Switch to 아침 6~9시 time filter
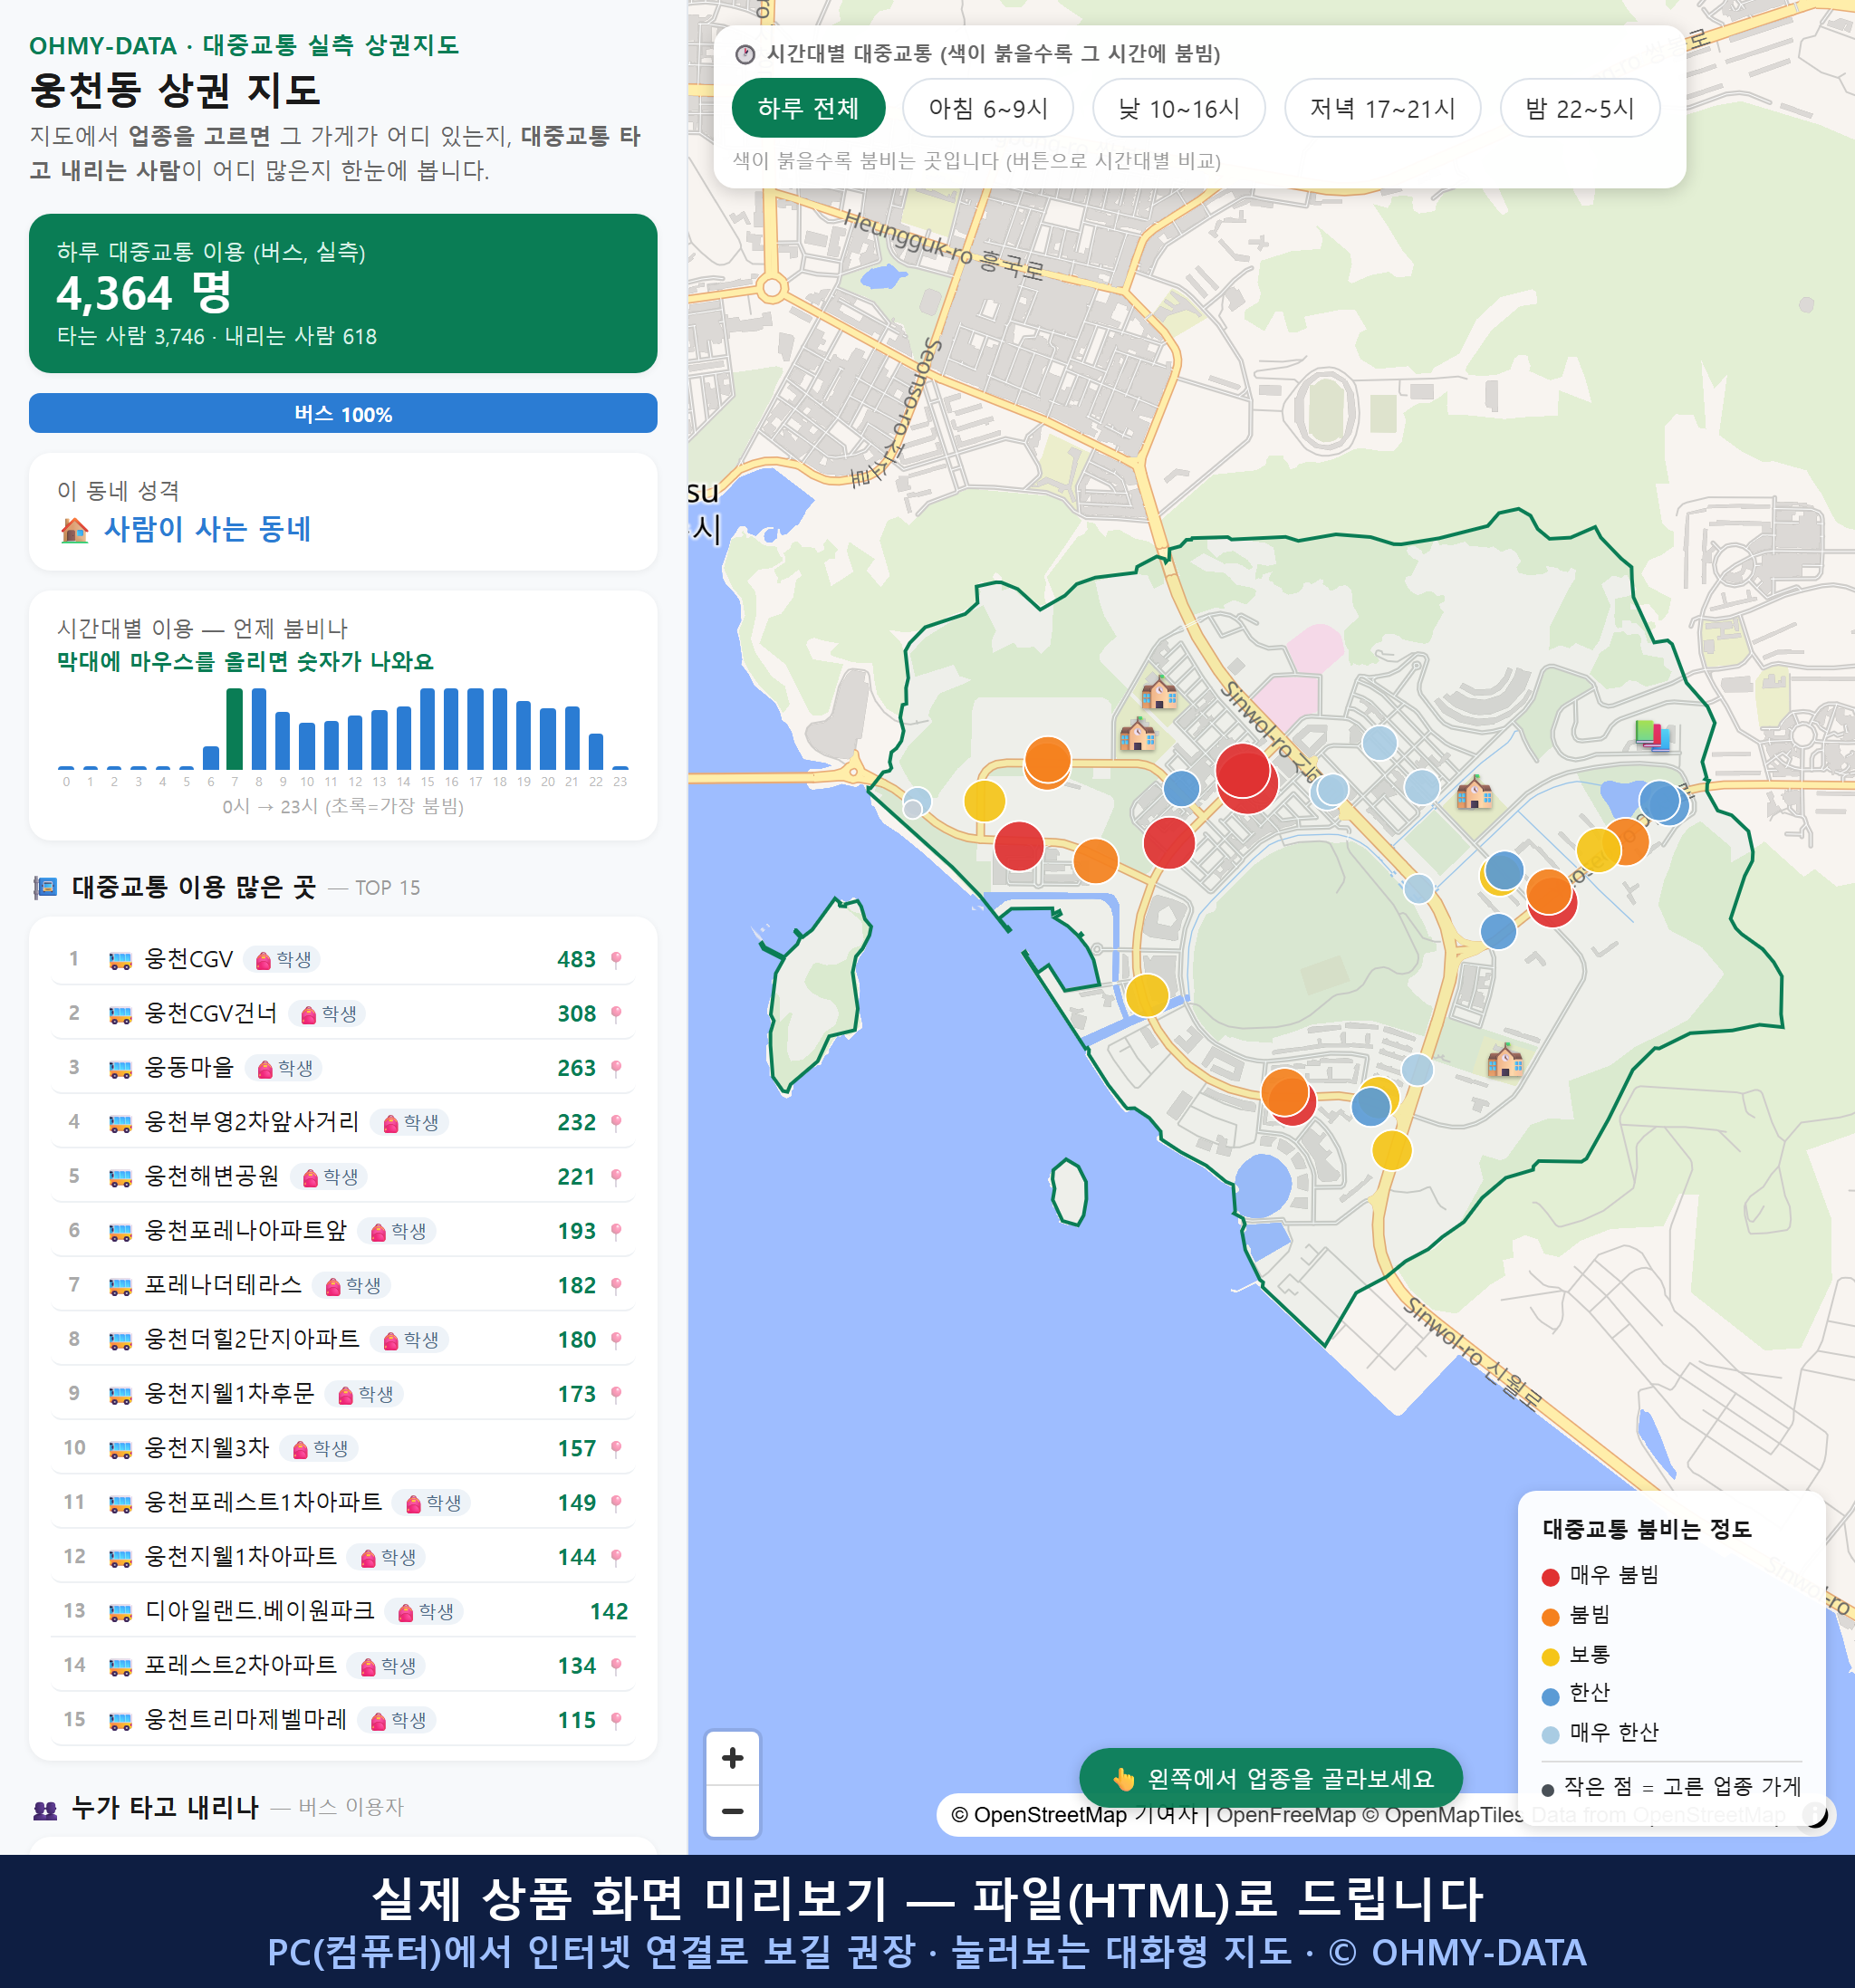 tap(988, 108)
